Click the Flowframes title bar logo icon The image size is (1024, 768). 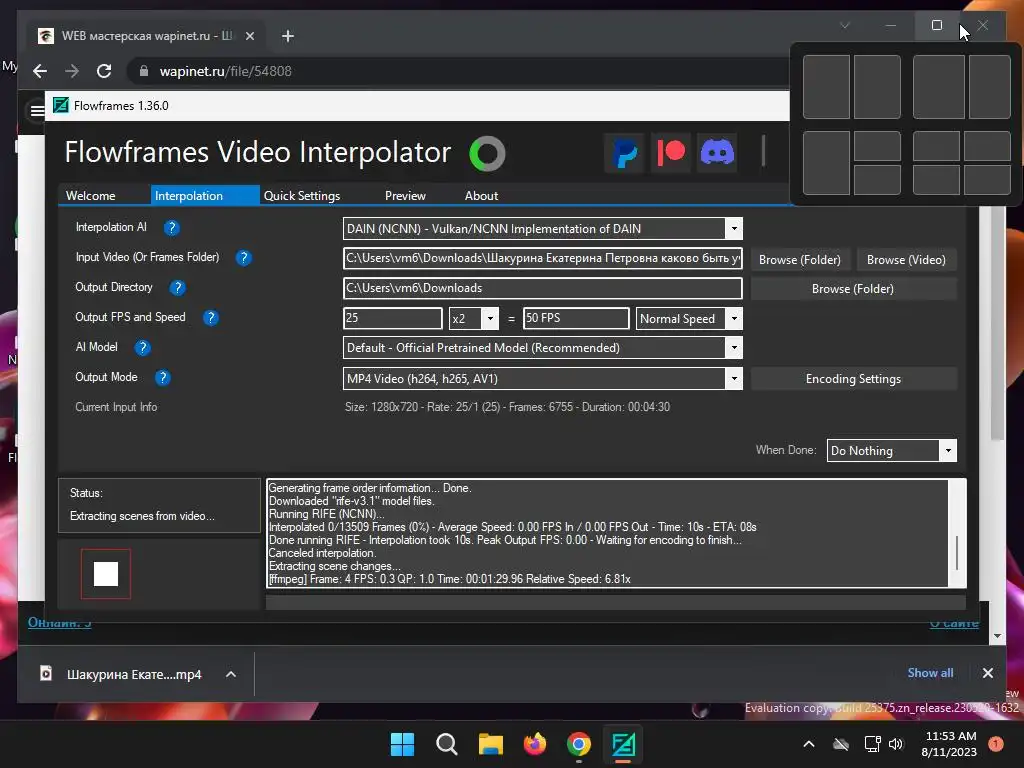pos(61,105)
